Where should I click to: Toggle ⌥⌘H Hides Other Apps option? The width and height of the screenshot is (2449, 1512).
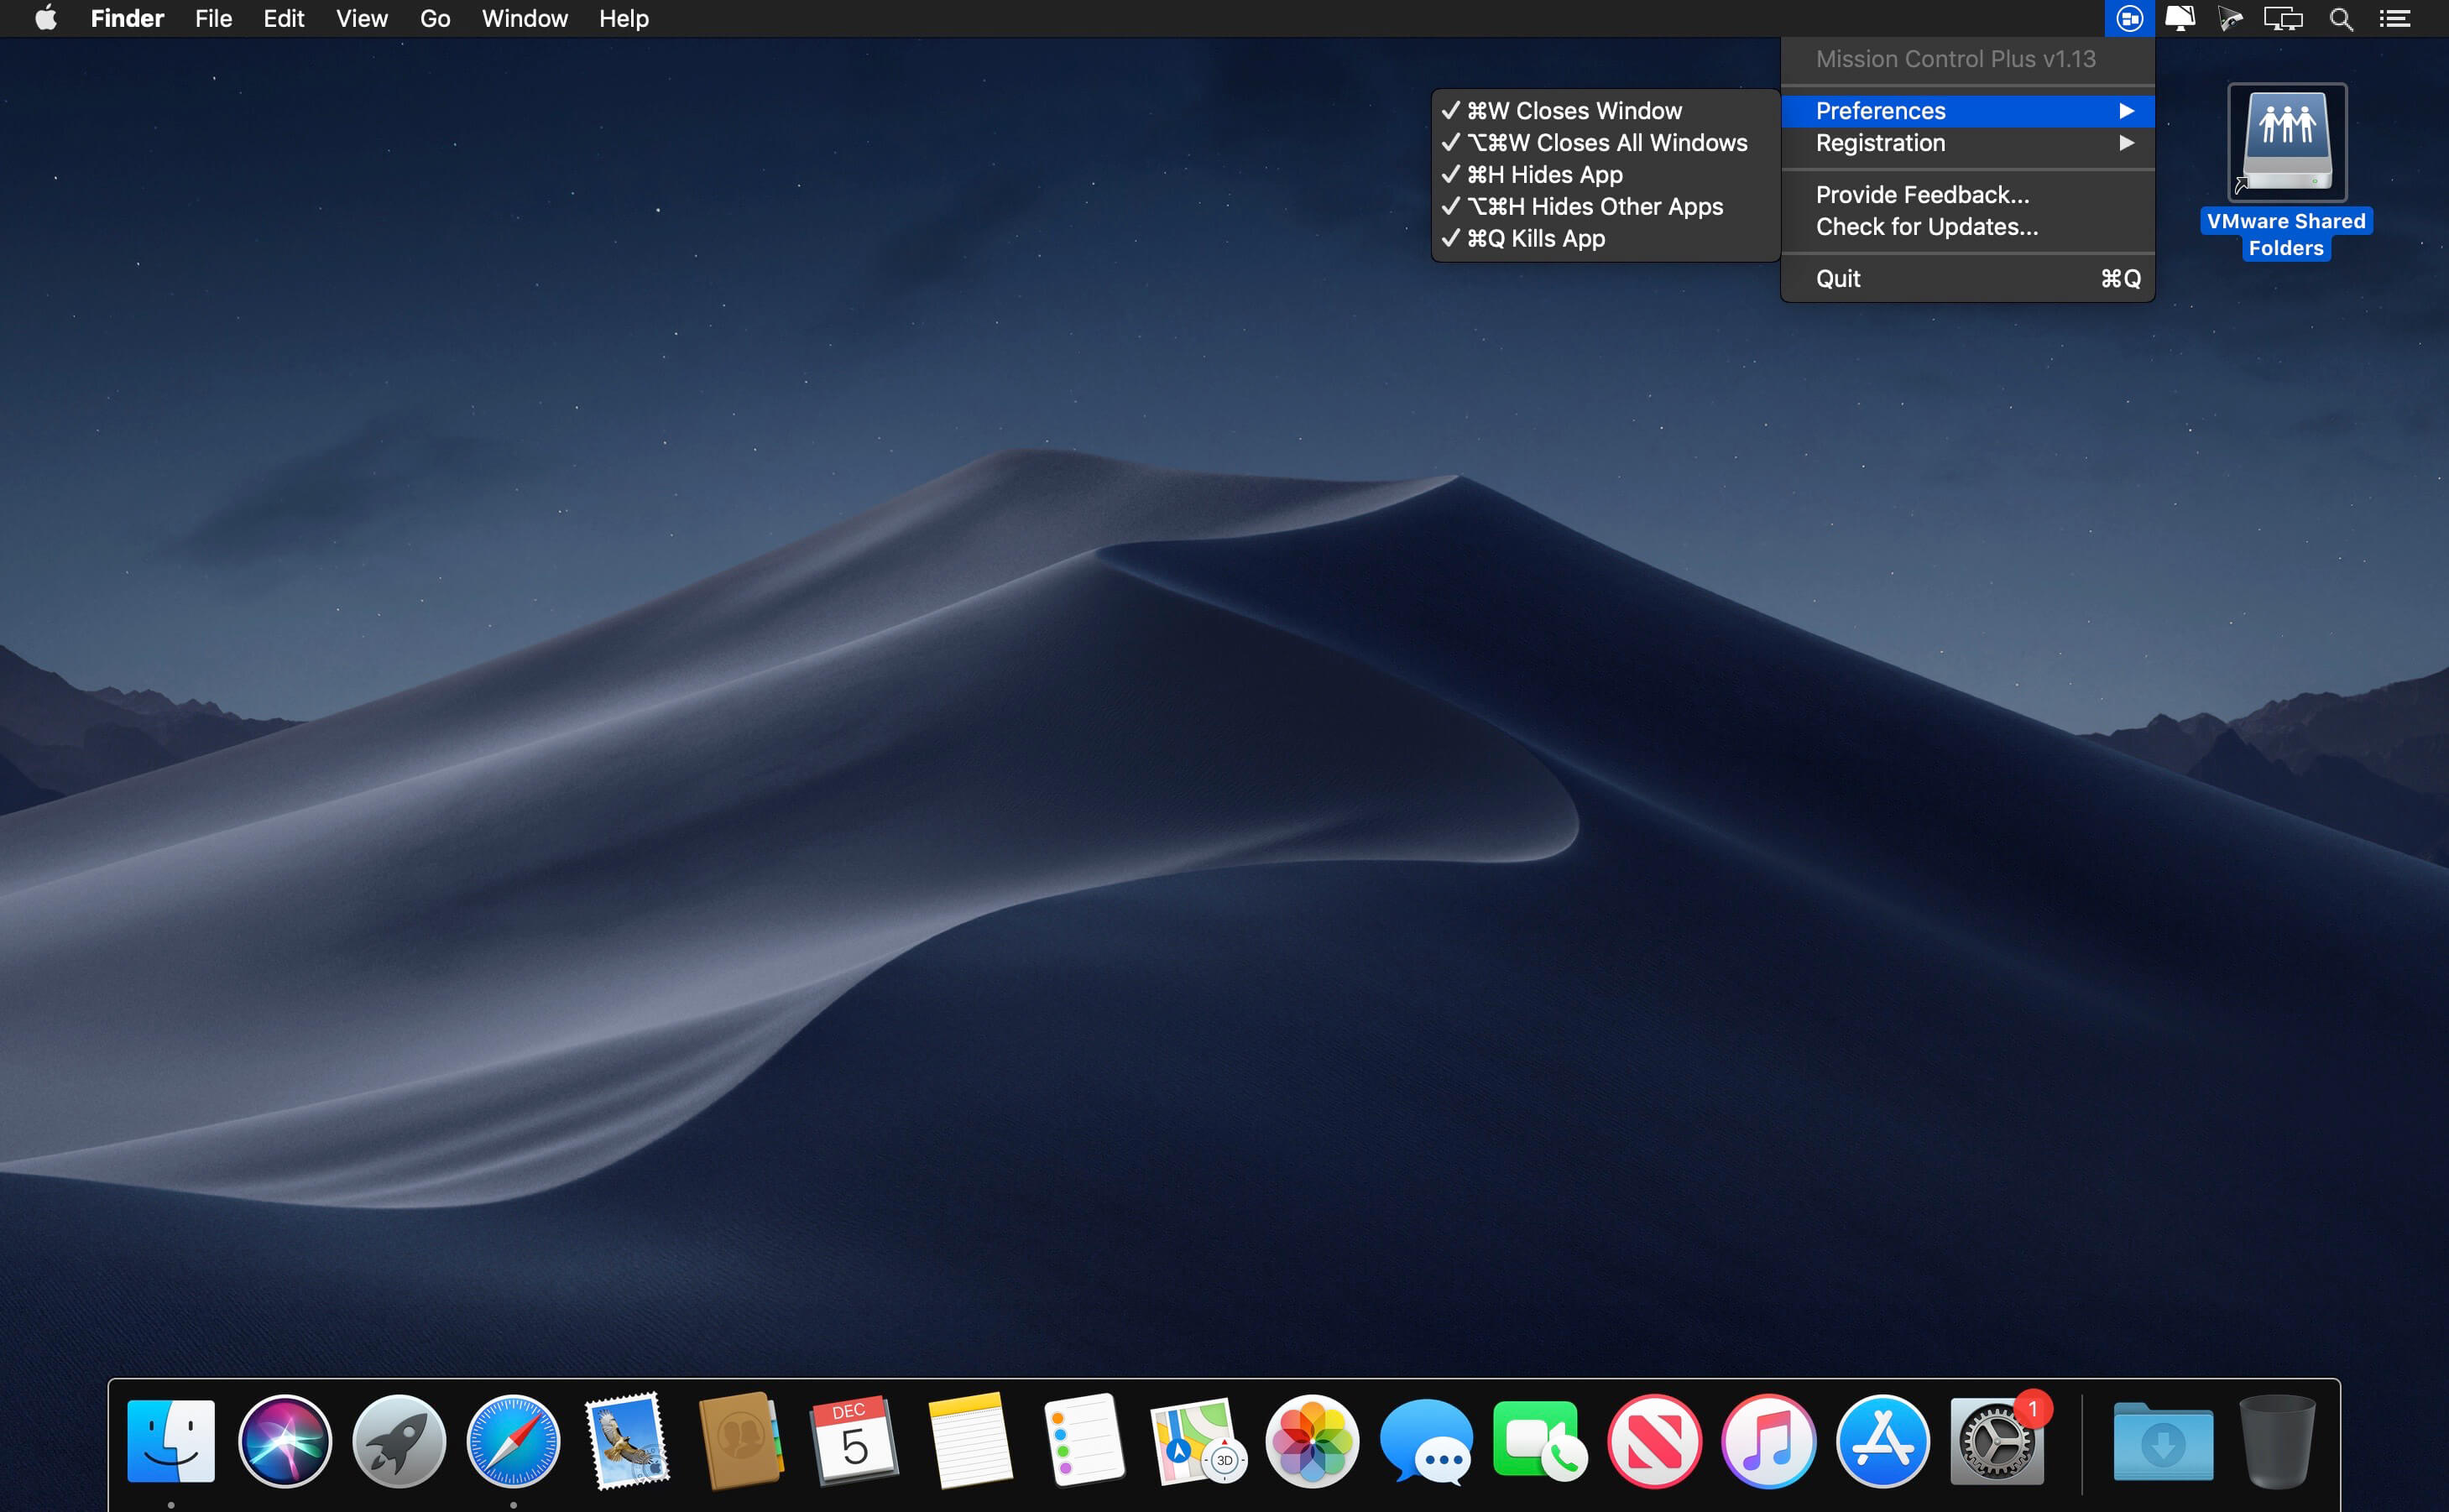coord(1594,207)
